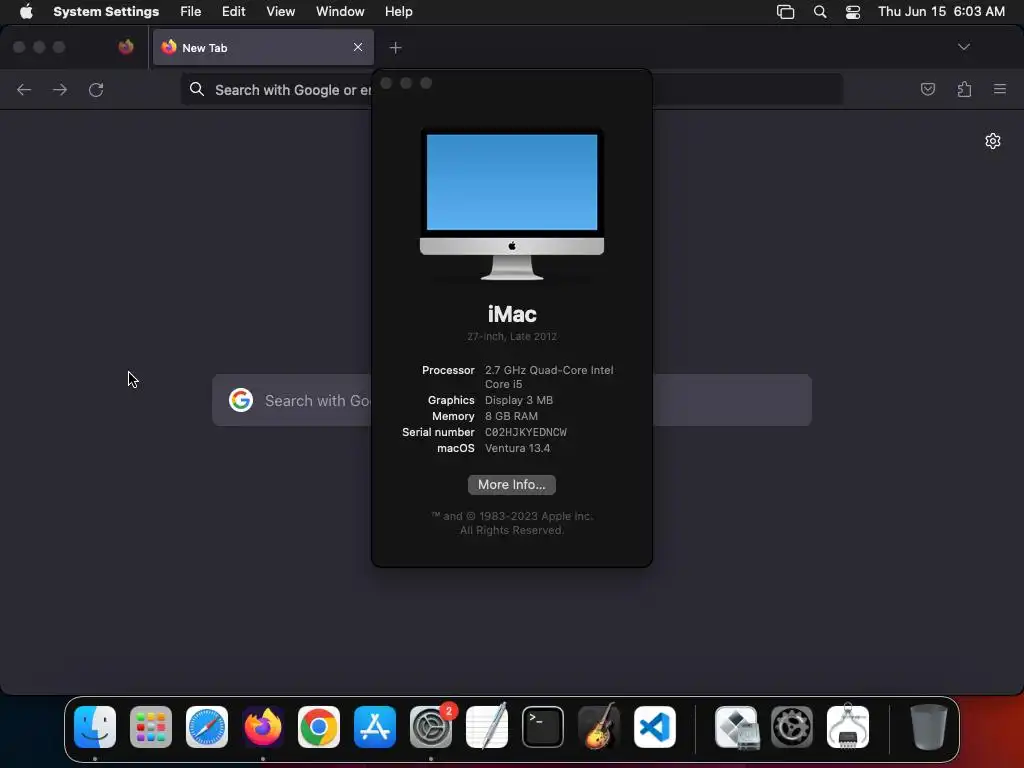Focus the Firefox address bar
This screenshot has width=1024, height=768.
(511, 89)
